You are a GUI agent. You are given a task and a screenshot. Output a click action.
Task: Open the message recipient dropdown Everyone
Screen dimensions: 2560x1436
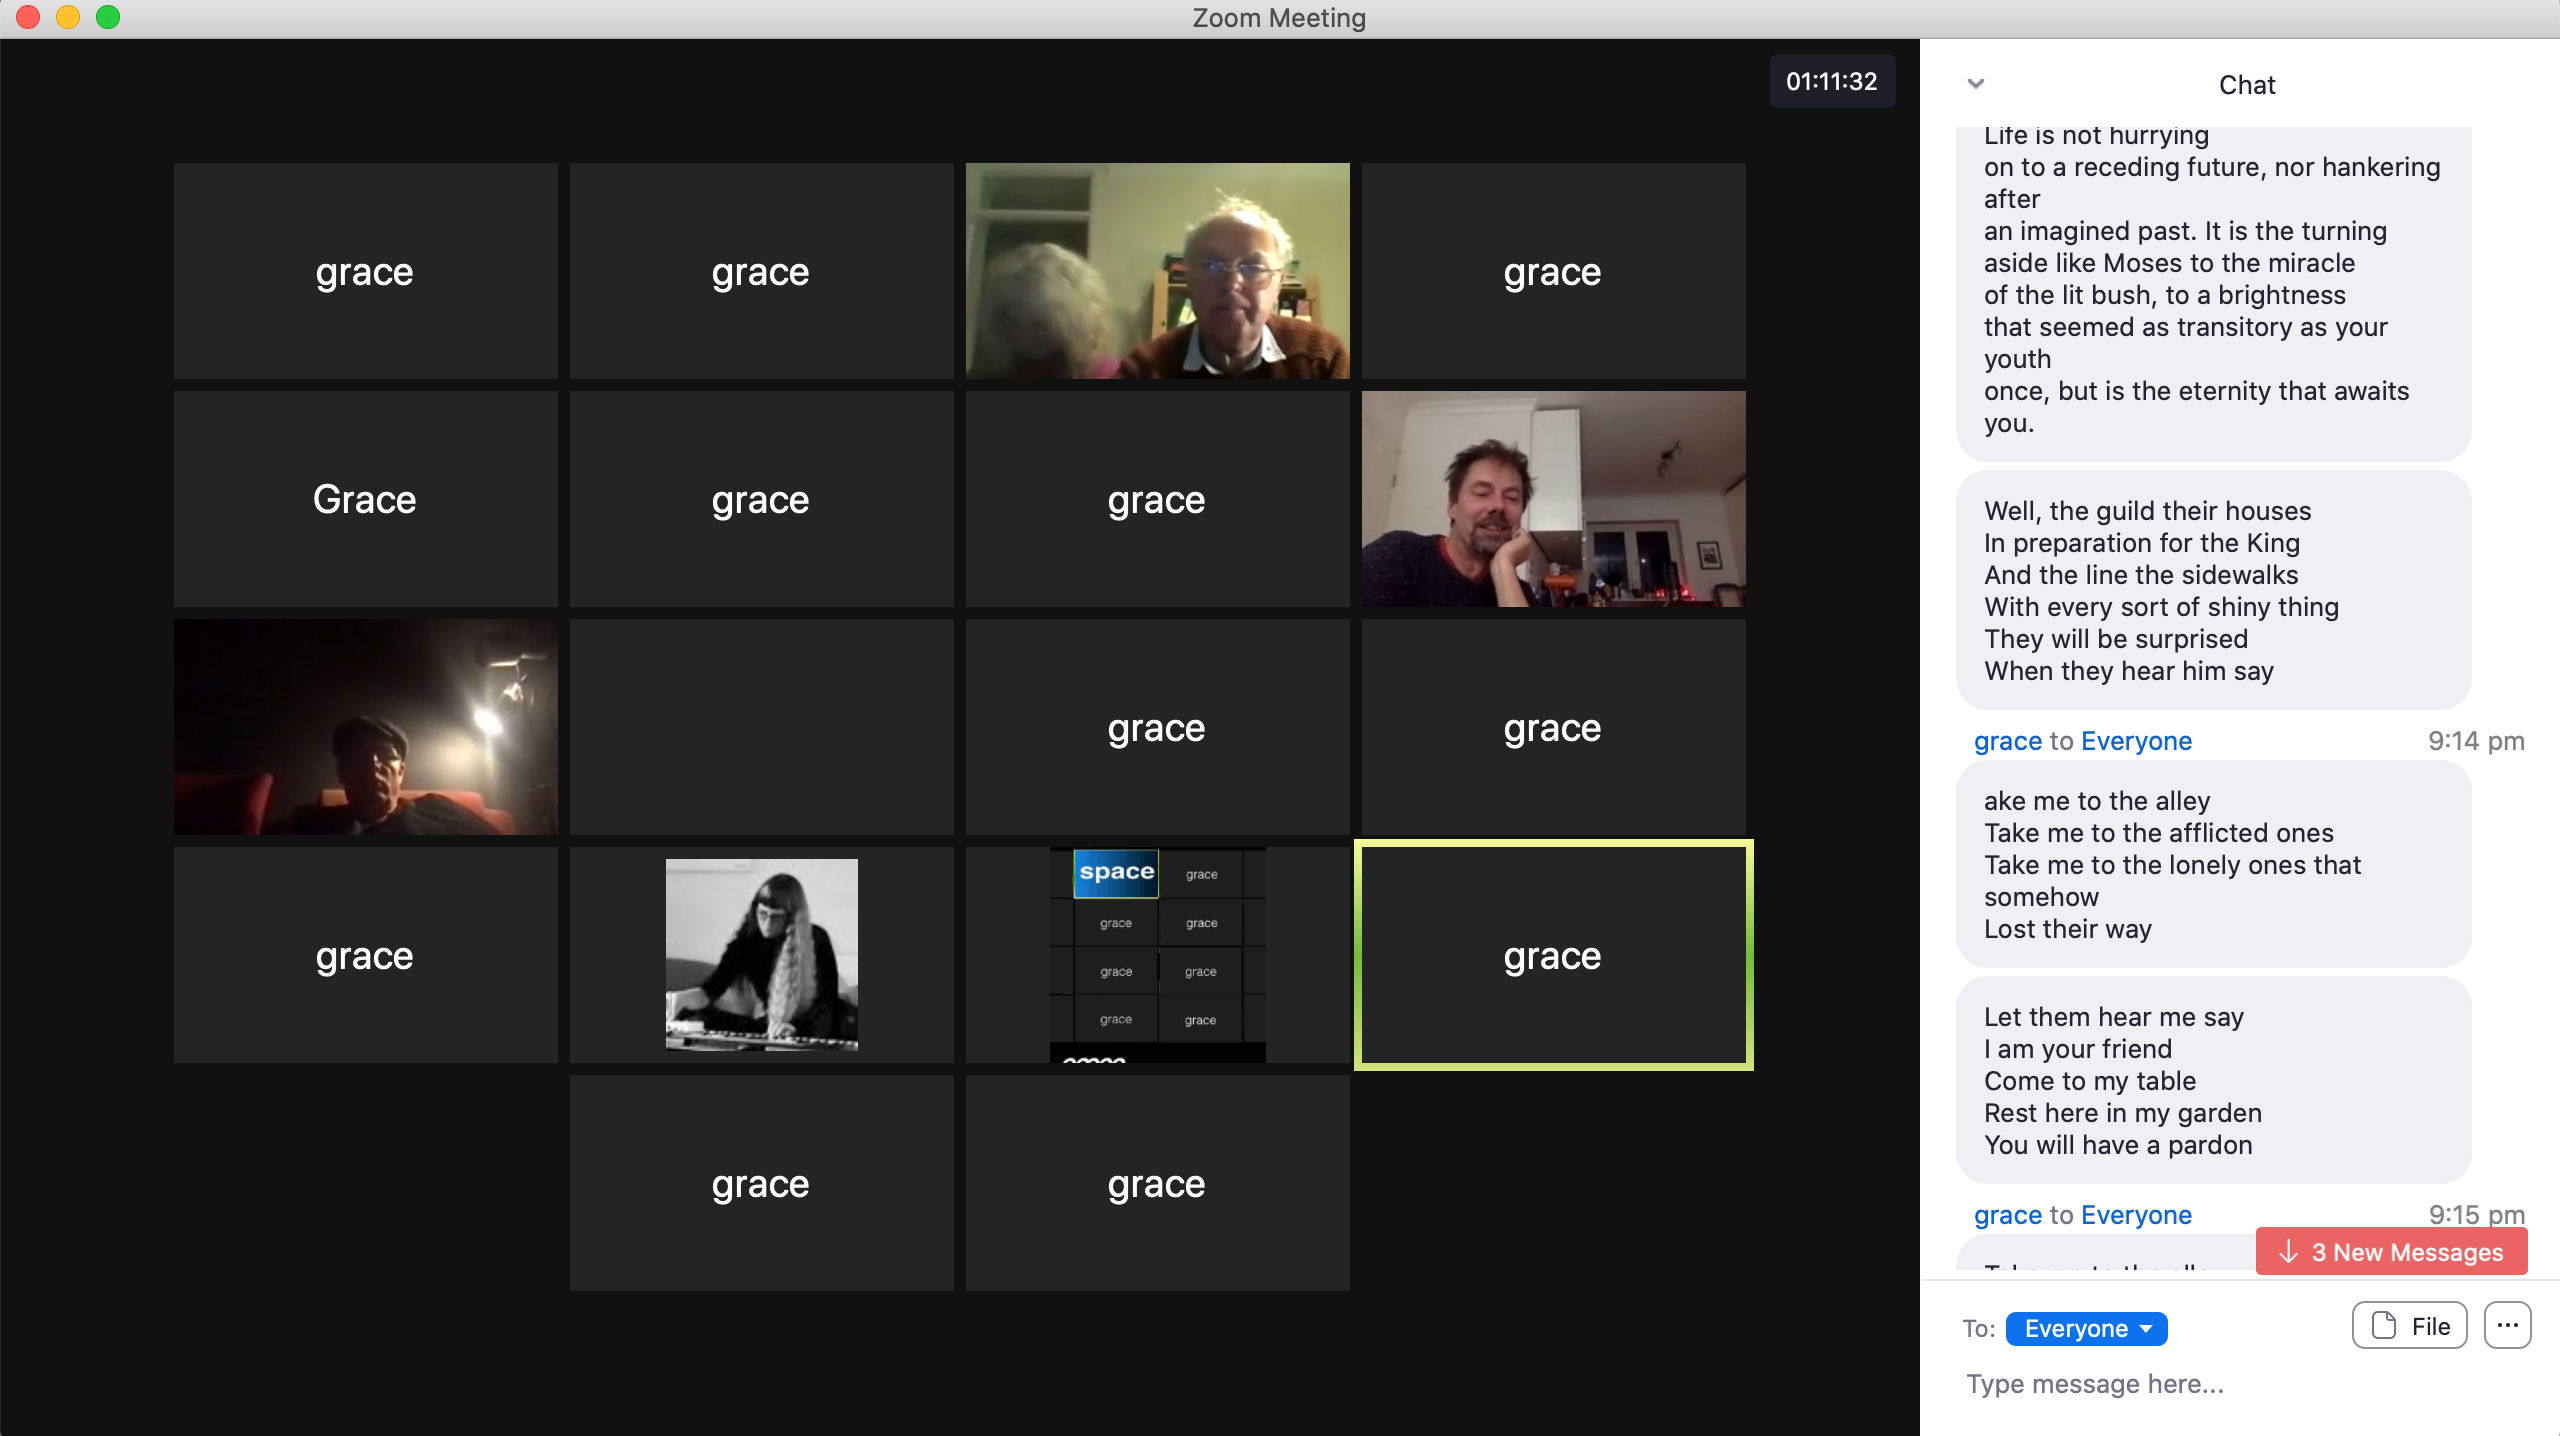(2085, 1325)
